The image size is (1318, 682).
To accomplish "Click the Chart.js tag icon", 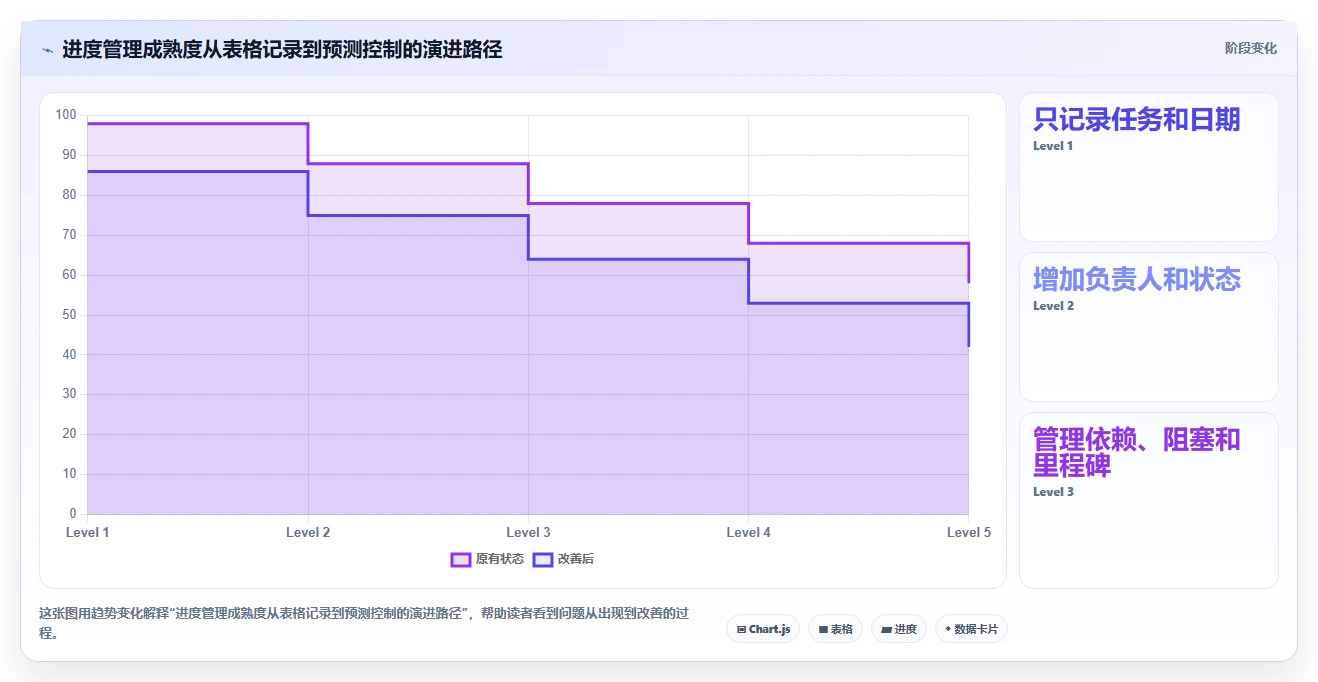I will coord(741,629).
